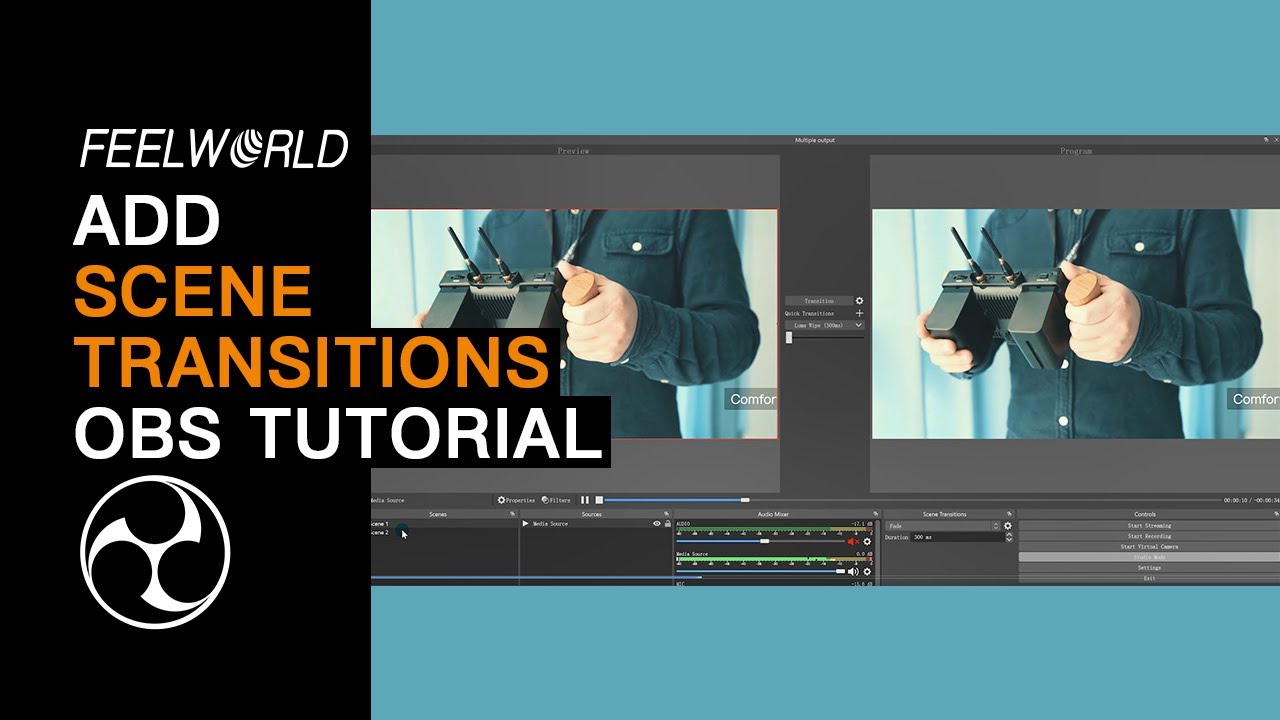
Task: Adjust the transition Duration stepper arrows
Action: pos(1008,537)
